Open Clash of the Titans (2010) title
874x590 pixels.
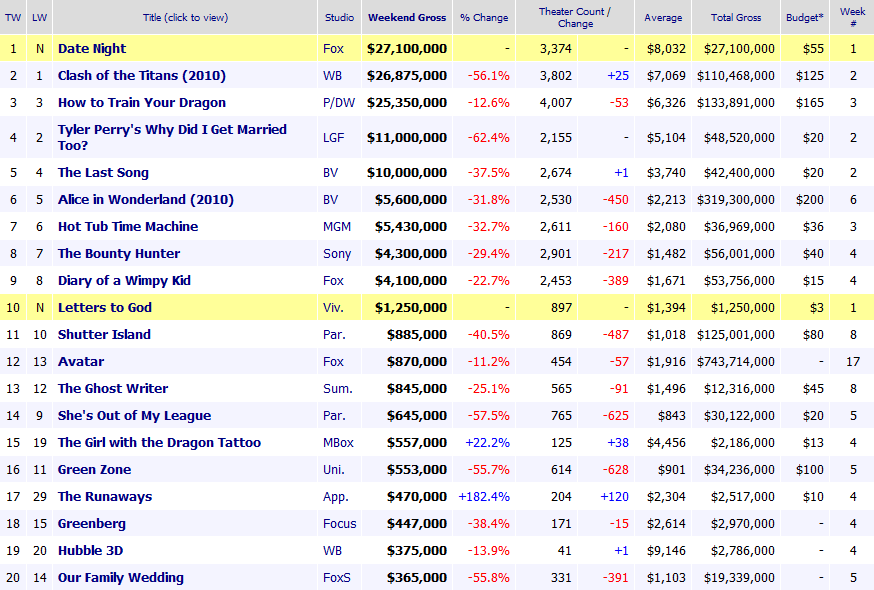click(142, 75)
